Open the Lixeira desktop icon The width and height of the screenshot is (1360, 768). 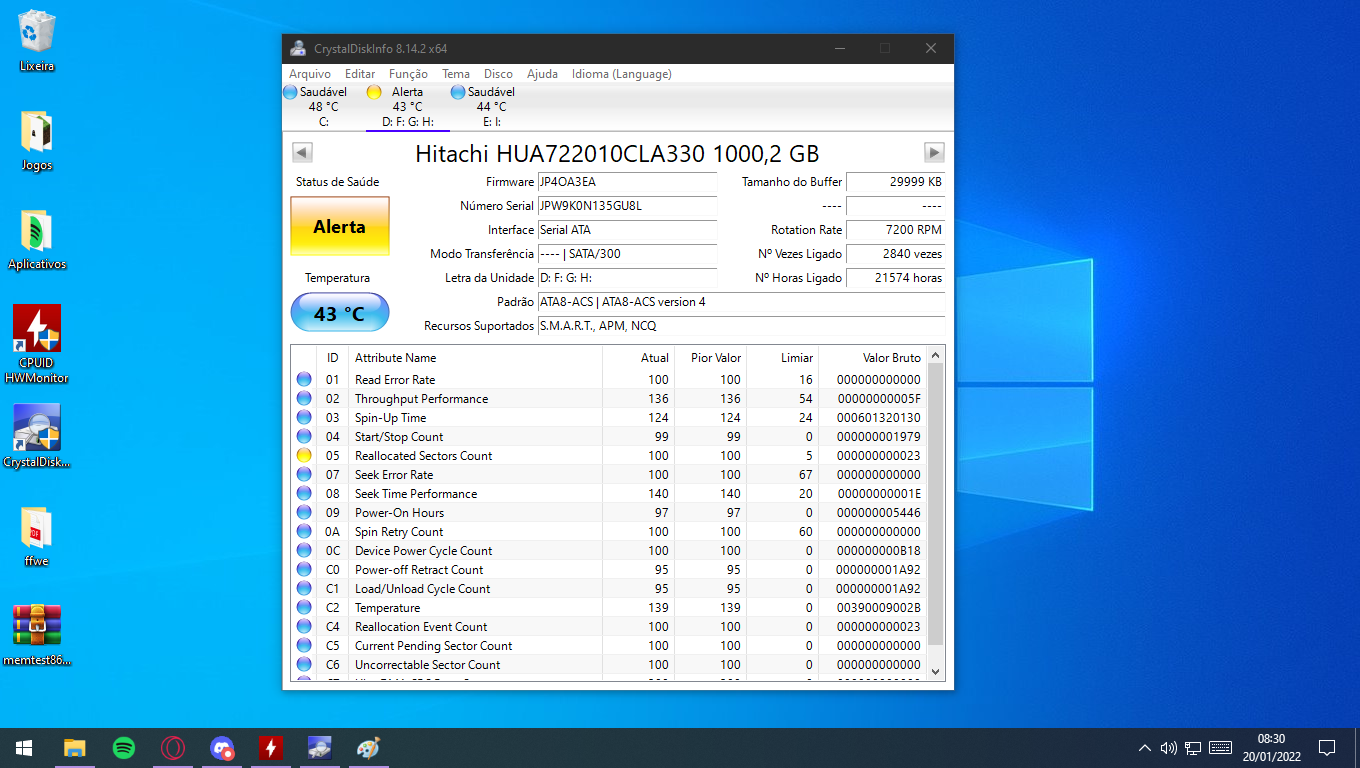click(37, 42)
